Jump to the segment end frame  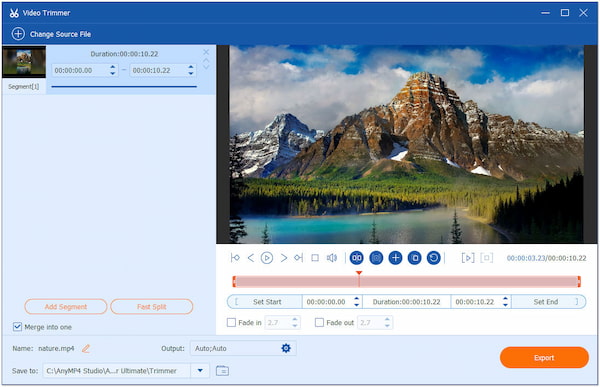[x=298, y=258]
